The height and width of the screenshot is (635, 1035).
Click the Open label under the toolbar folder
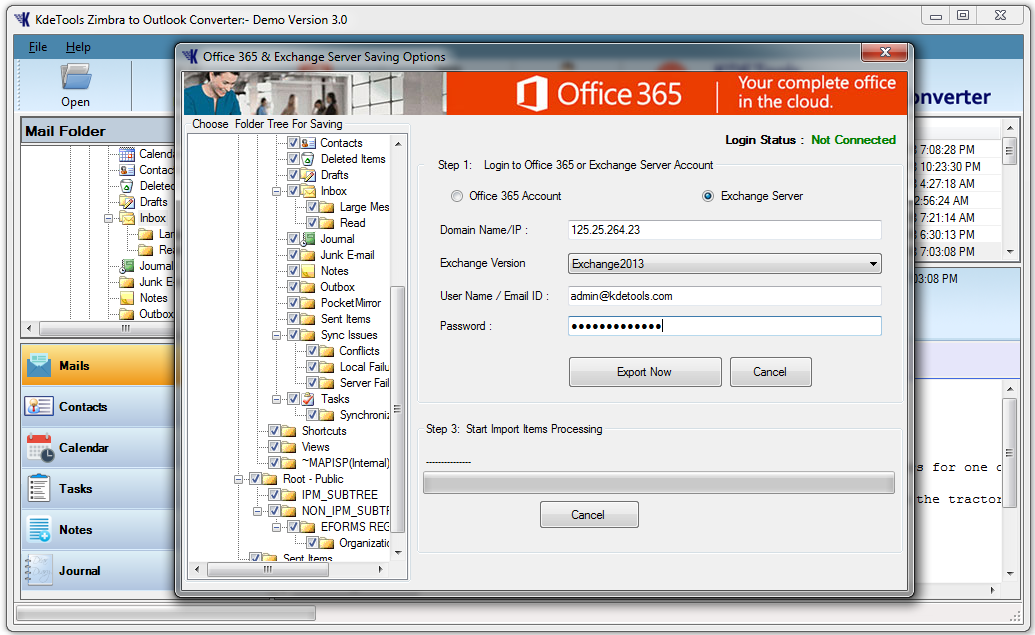click(75, 102)
